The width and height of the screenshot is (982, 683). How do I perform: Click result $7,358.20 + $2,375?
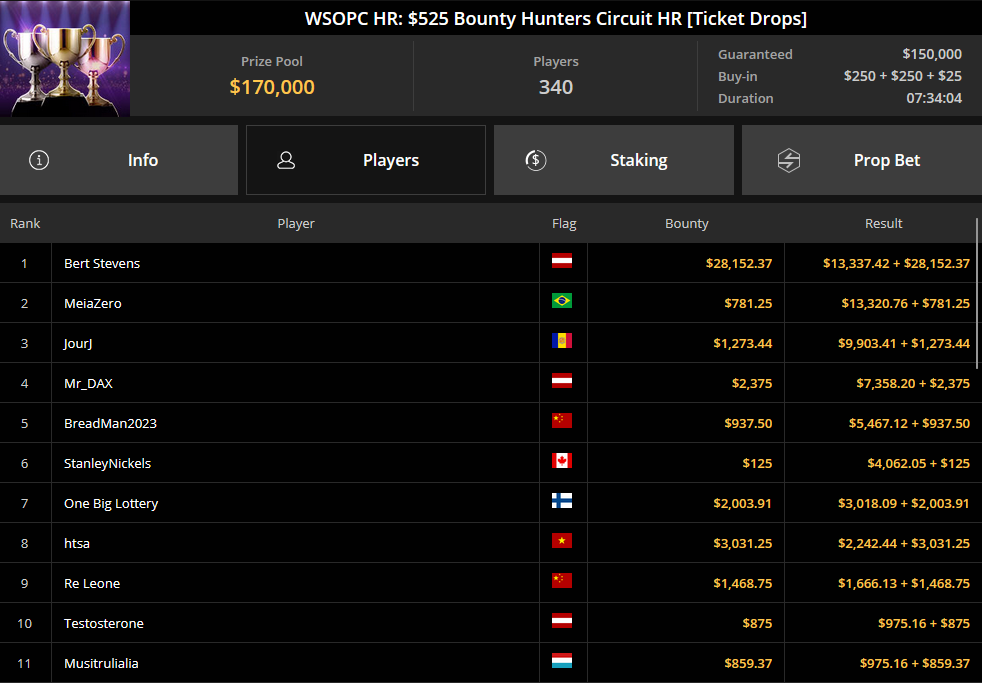(x=913, y=384)
